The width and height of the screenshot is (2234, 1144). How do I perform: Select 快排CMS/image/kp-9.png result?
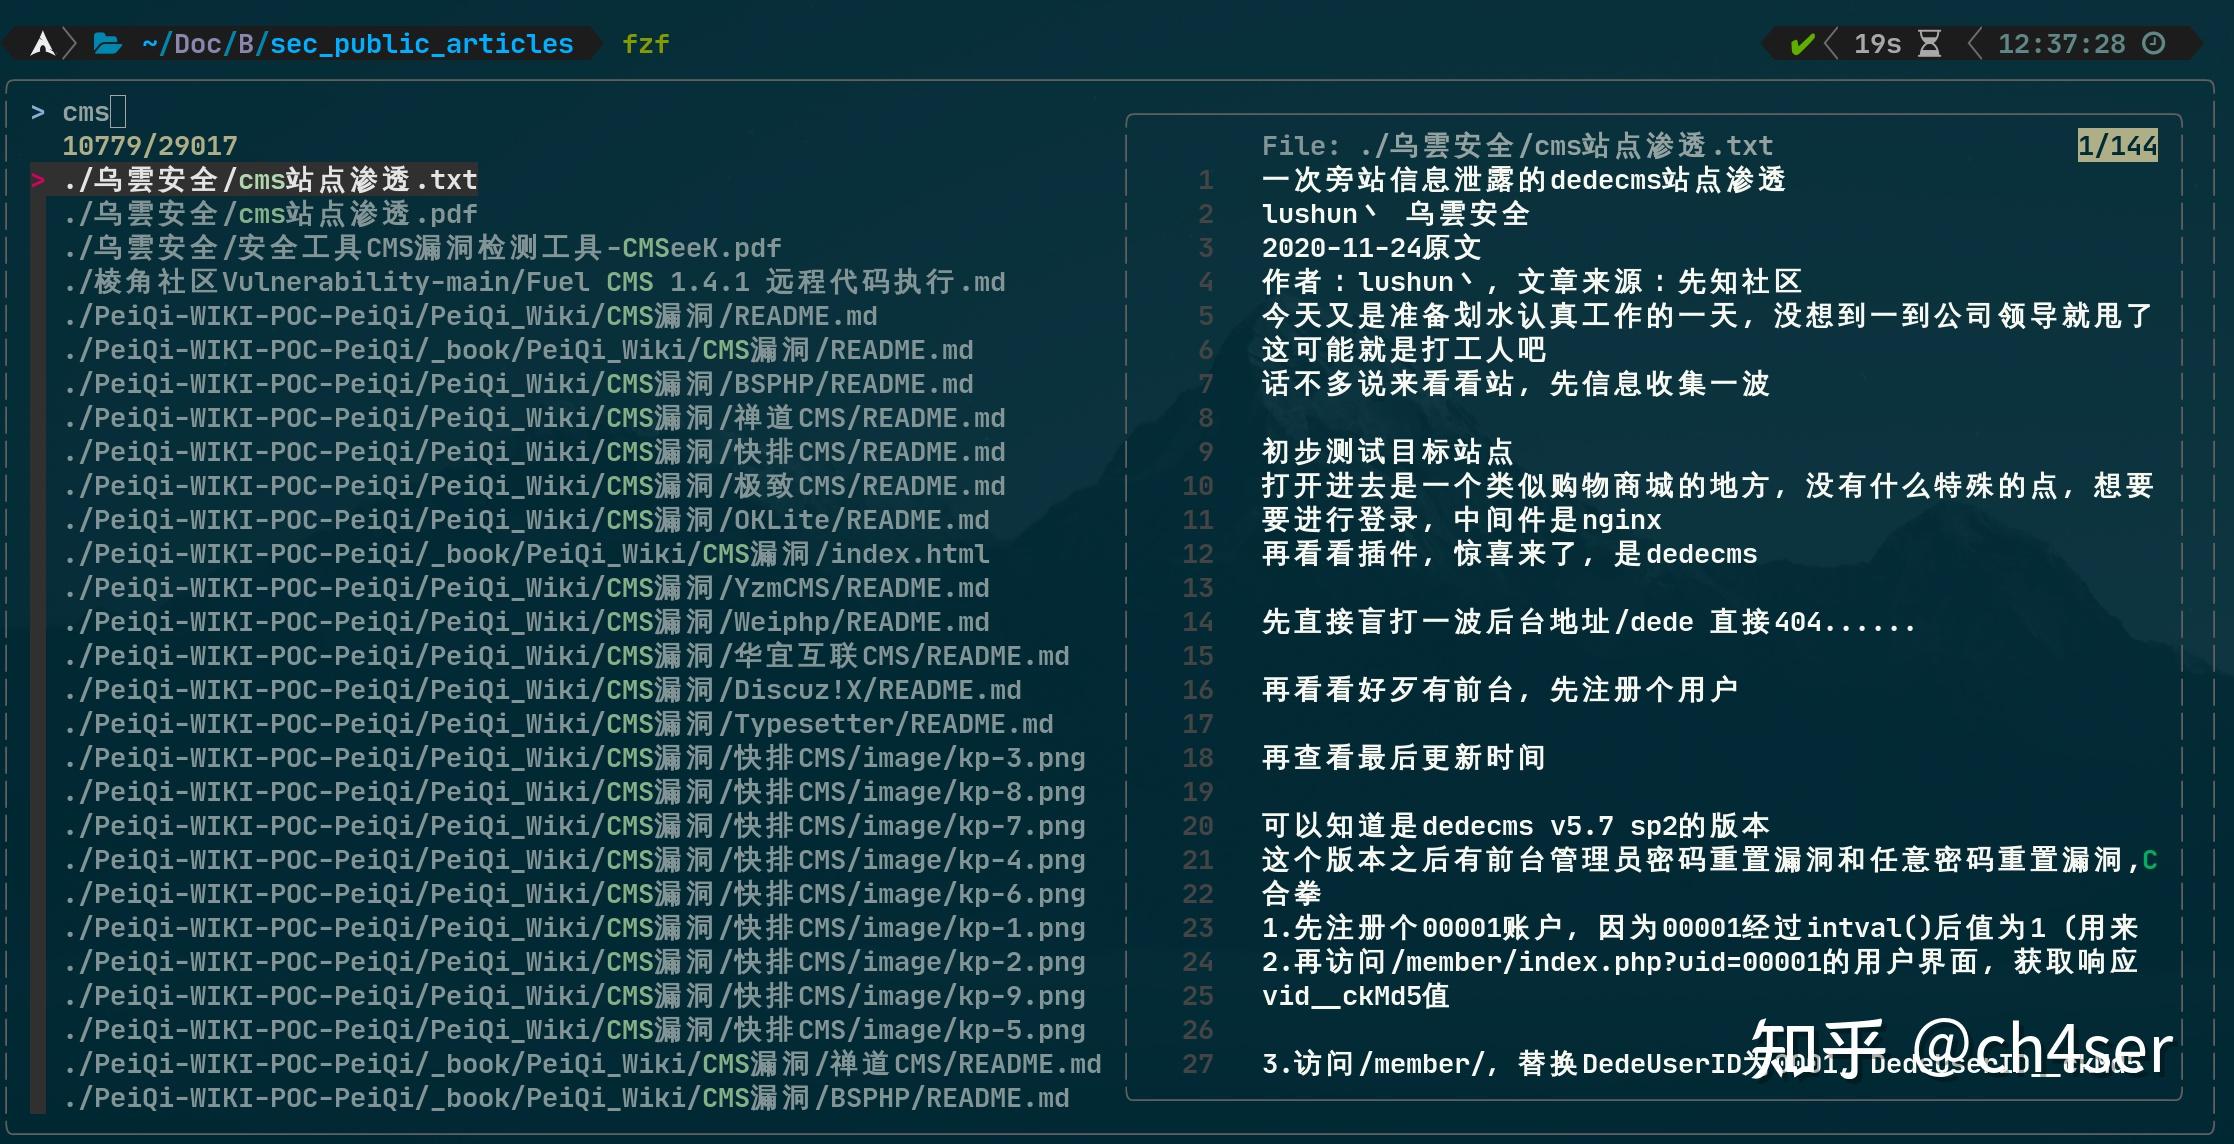(x=574, y=996)
